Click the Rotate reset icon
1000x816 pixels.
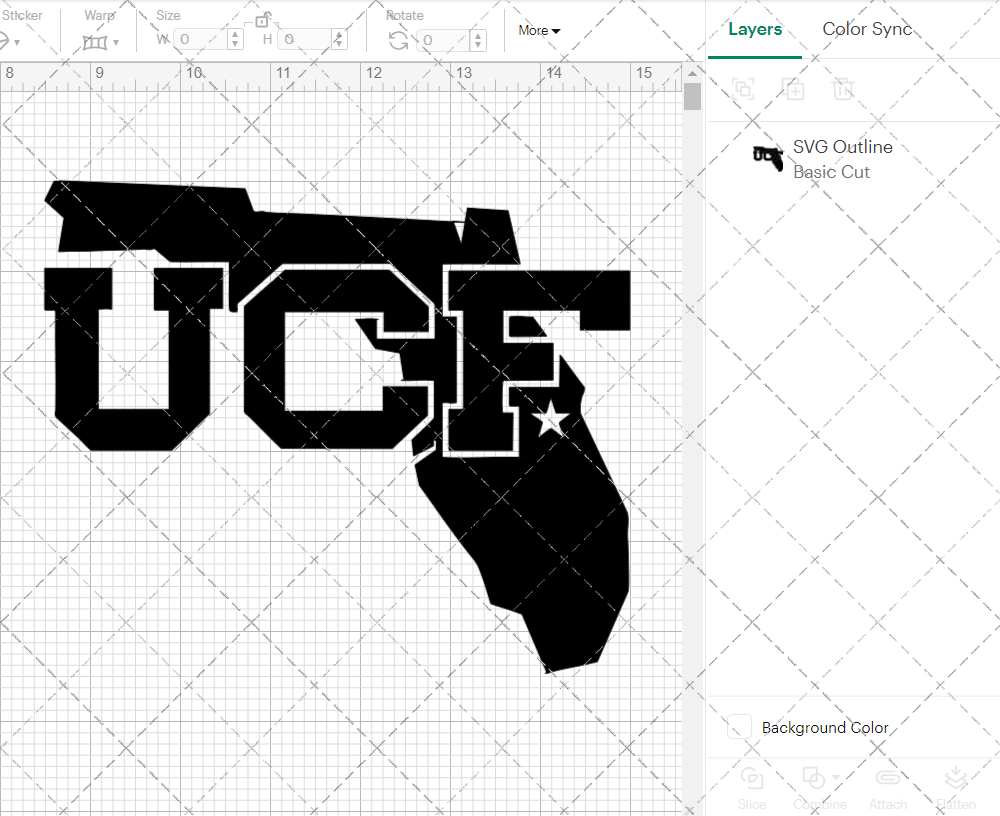point(397,38)
